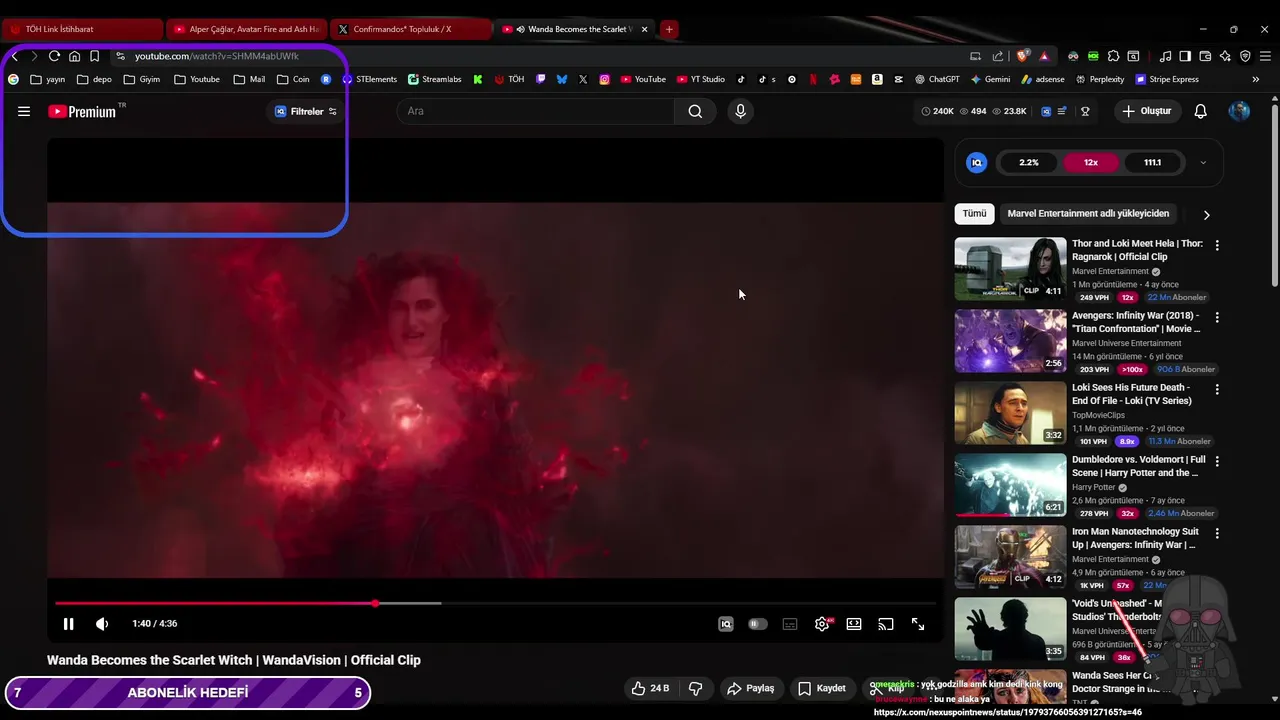
Task: Toggle subtitles in the player
Action: point(790,624)
